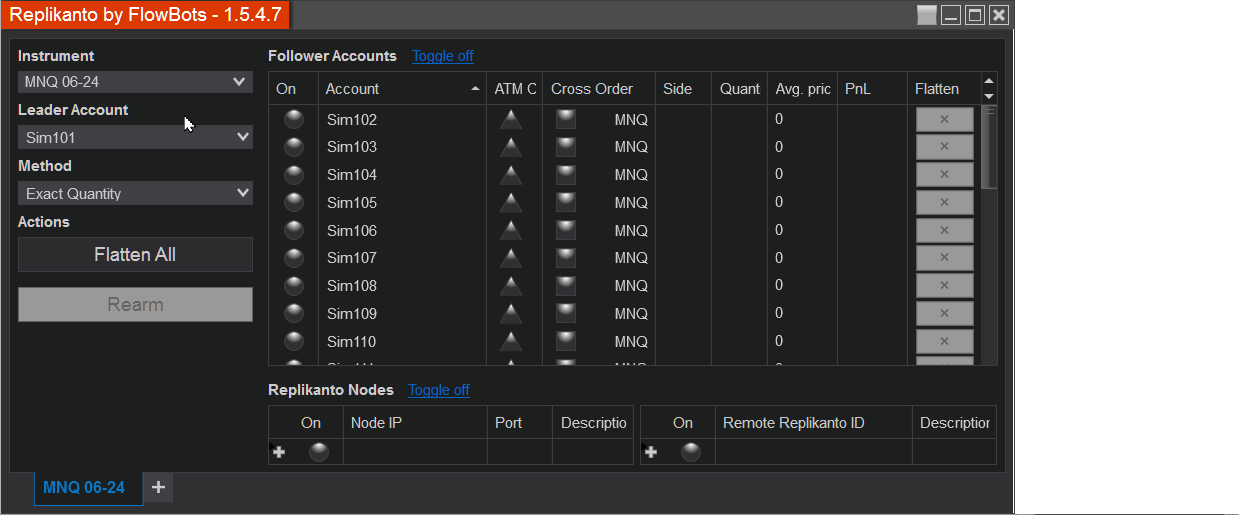Click the follower accounts vertical scrollbar thumb
Viewport: 1239px width, 515px height.
click(x=989, y=147)
